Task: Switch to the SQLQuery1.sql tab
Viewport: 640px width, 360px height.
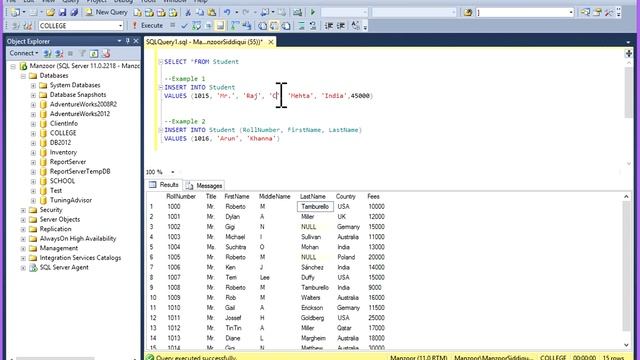Action: pos(204,42)
